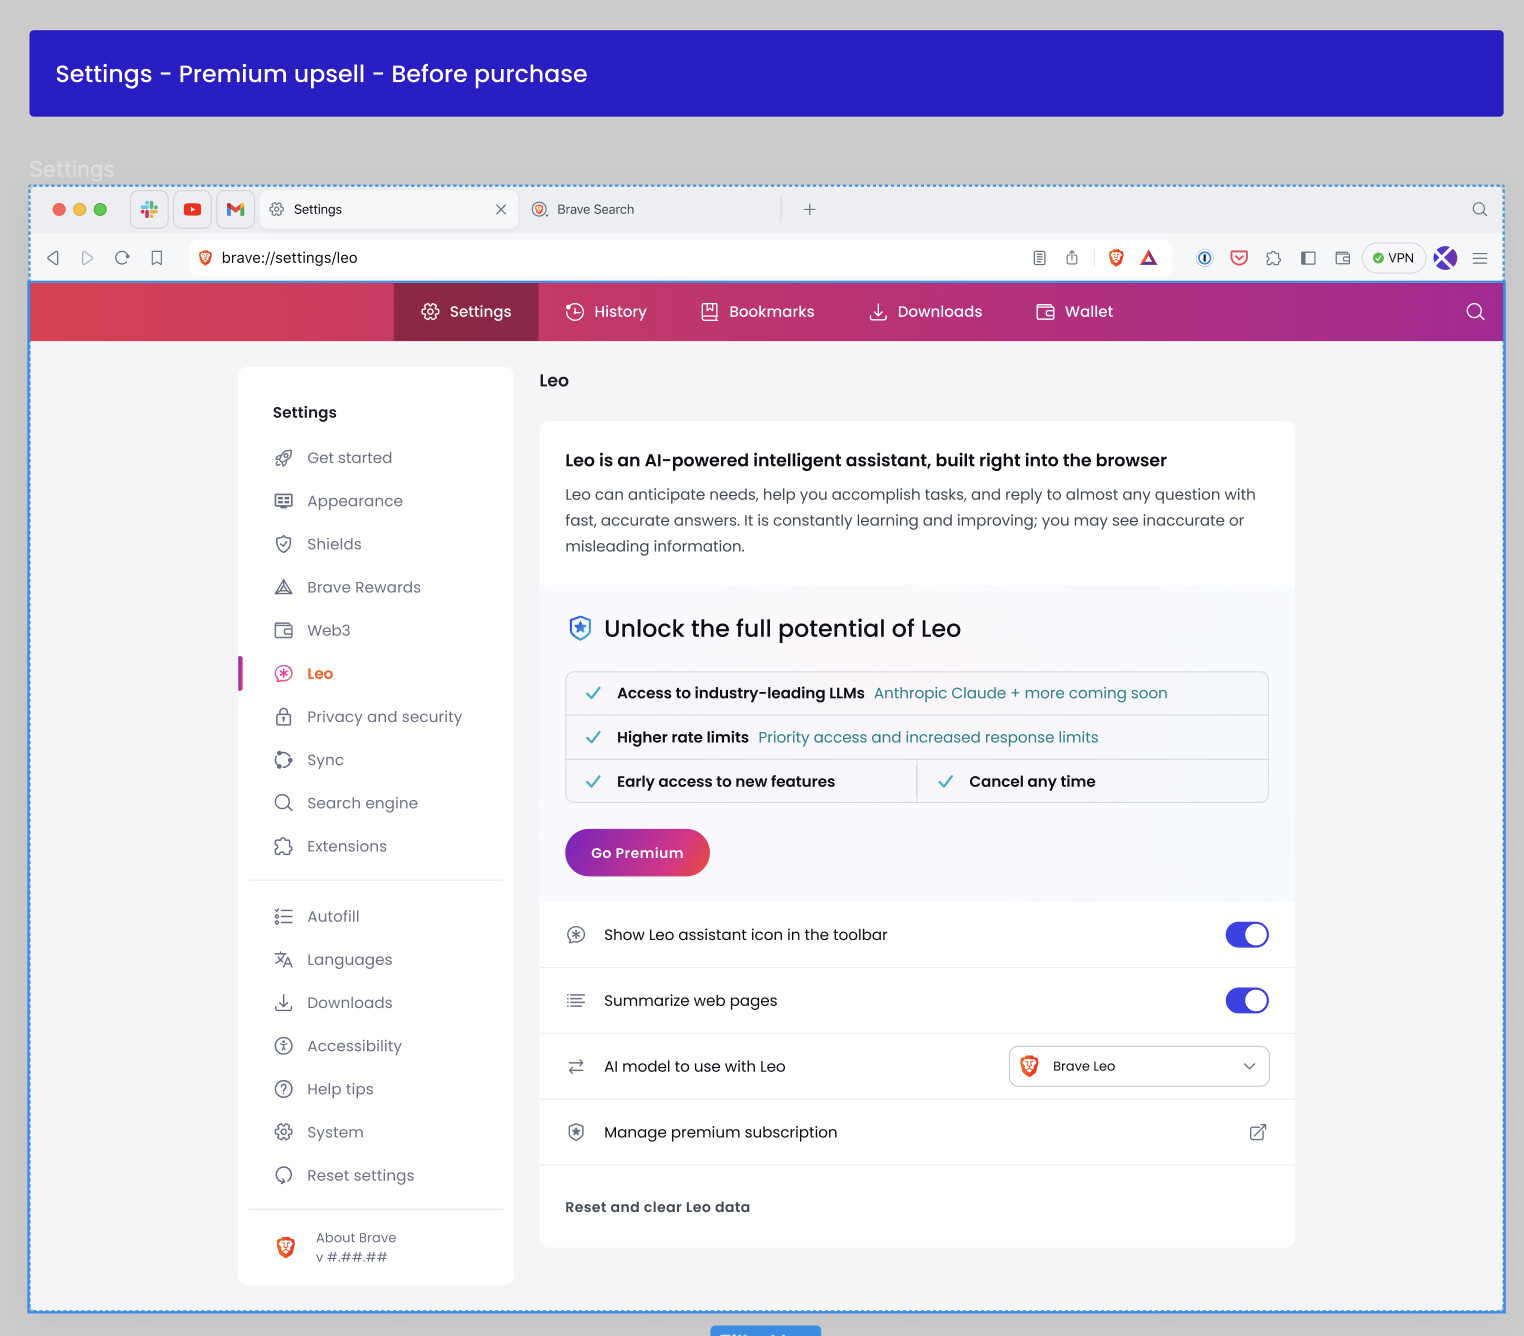Expand the AI model Brave Leo dropdown

[x=1139, y=1066]
